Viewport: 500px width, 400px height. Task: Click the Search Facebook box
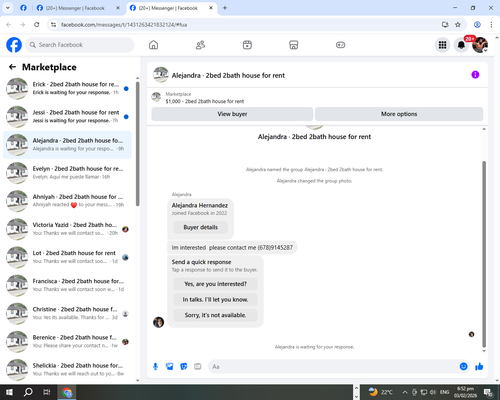coord(80,45)
